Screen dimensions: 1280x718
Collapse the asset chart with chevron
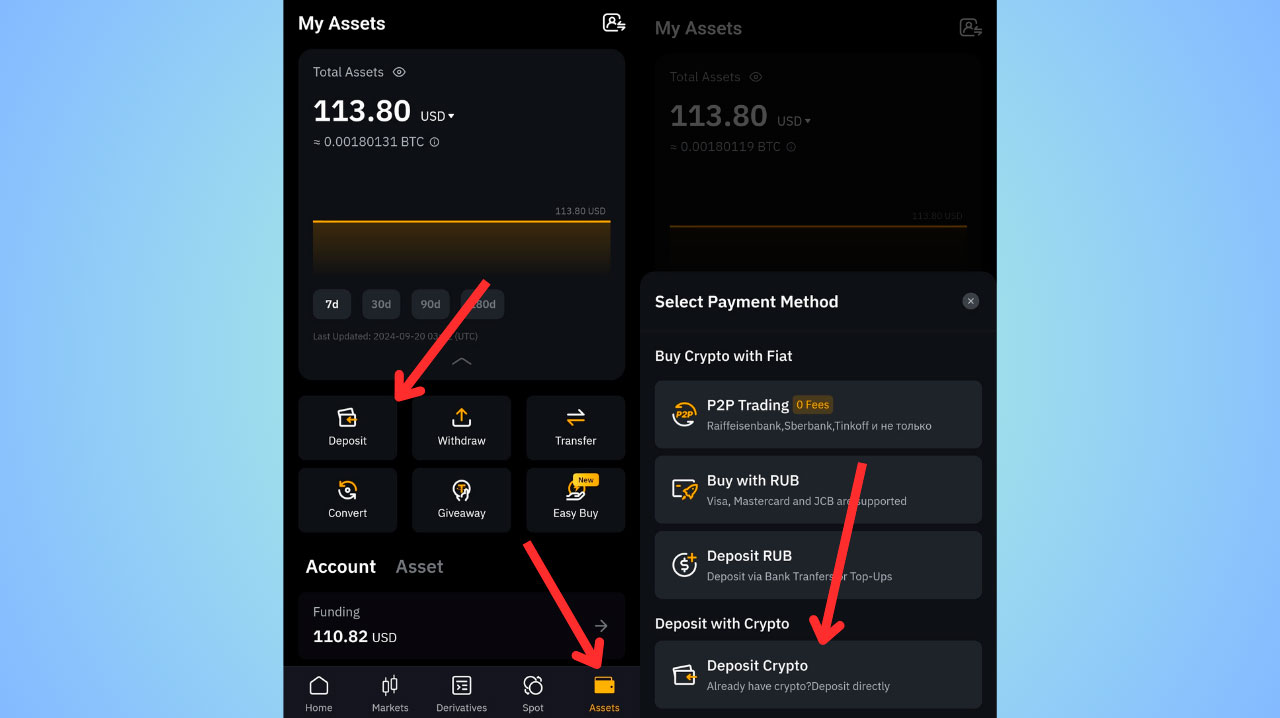tap(461, 361)
